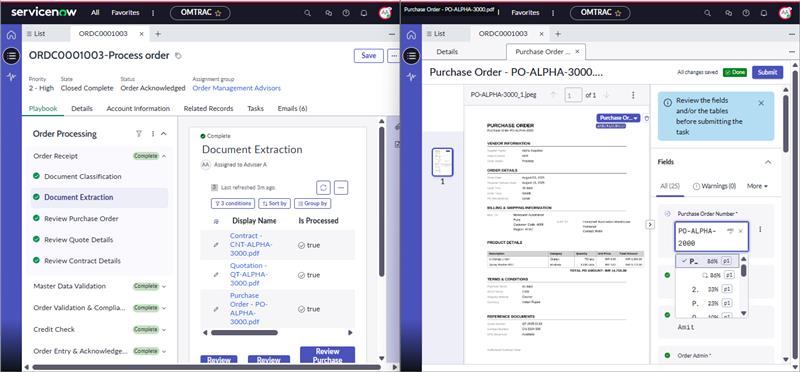
Task: Submit the Purchase Order extraction task
Action: tap(767, 72)
